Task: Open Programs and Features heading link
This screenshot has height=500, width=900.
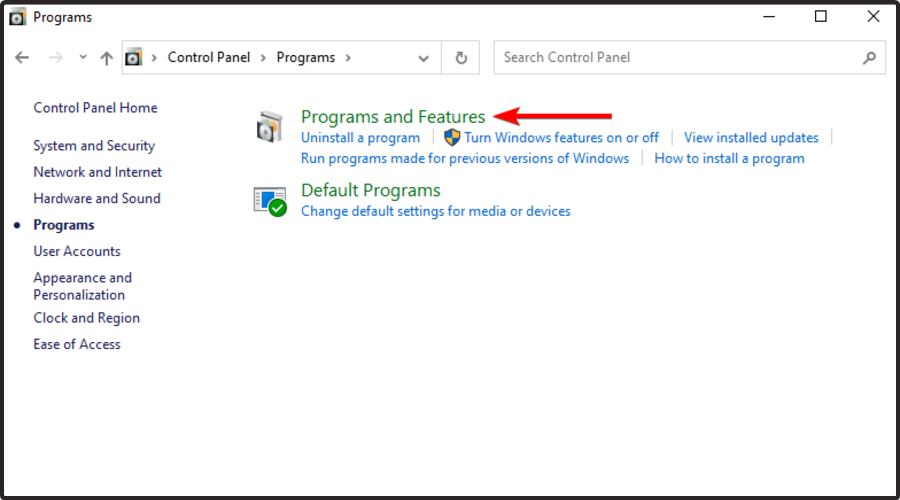Action: (393, 117)
